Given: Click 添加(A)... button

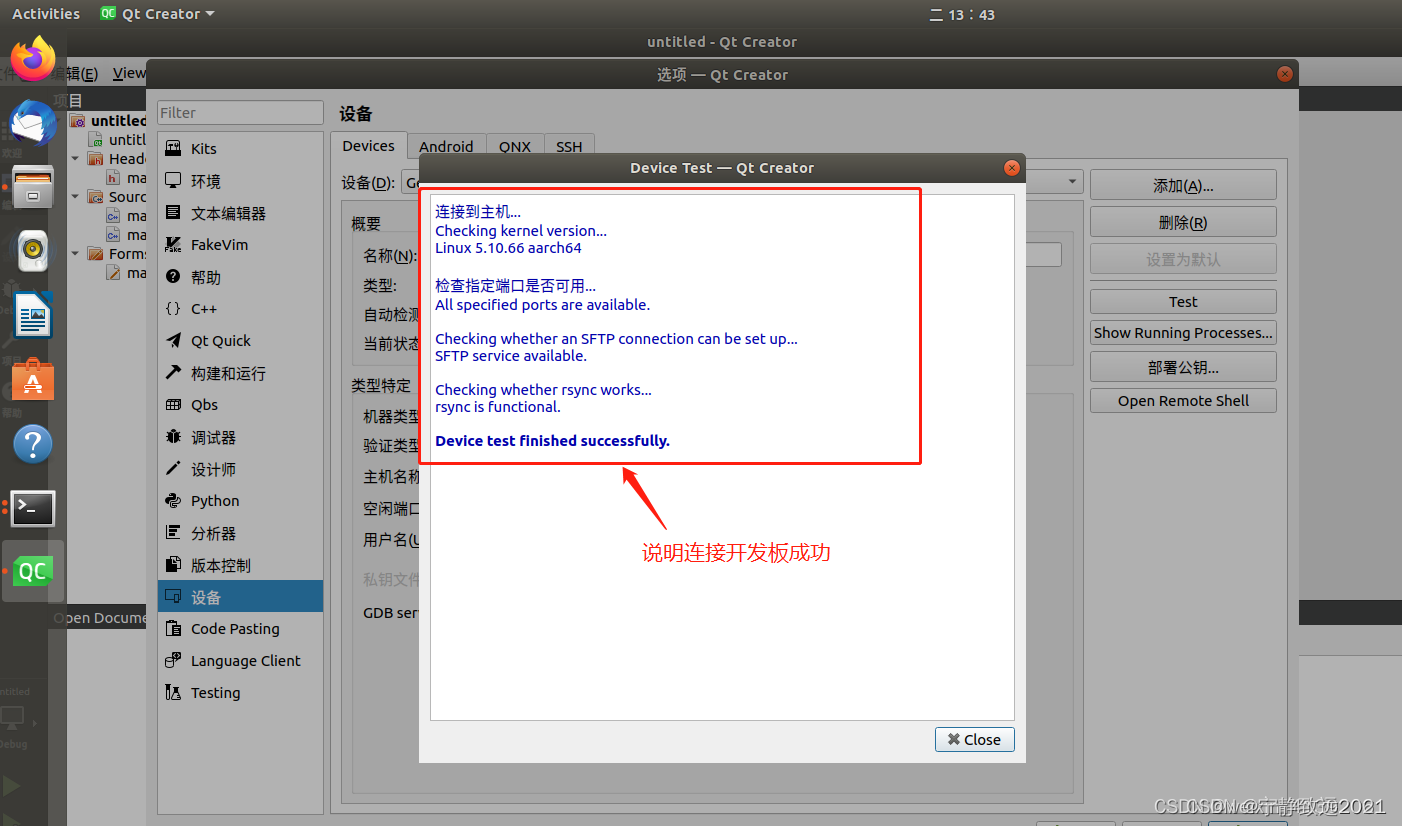Looking at the screenshot, I should (1183, 185).
